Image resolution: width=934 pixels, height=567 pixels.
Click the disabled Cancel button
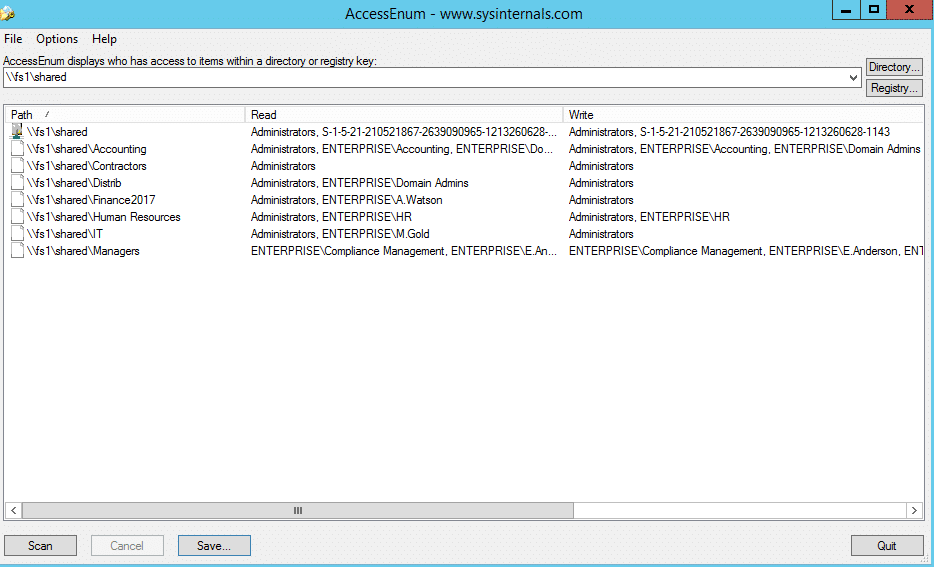(x=127, y=546)
